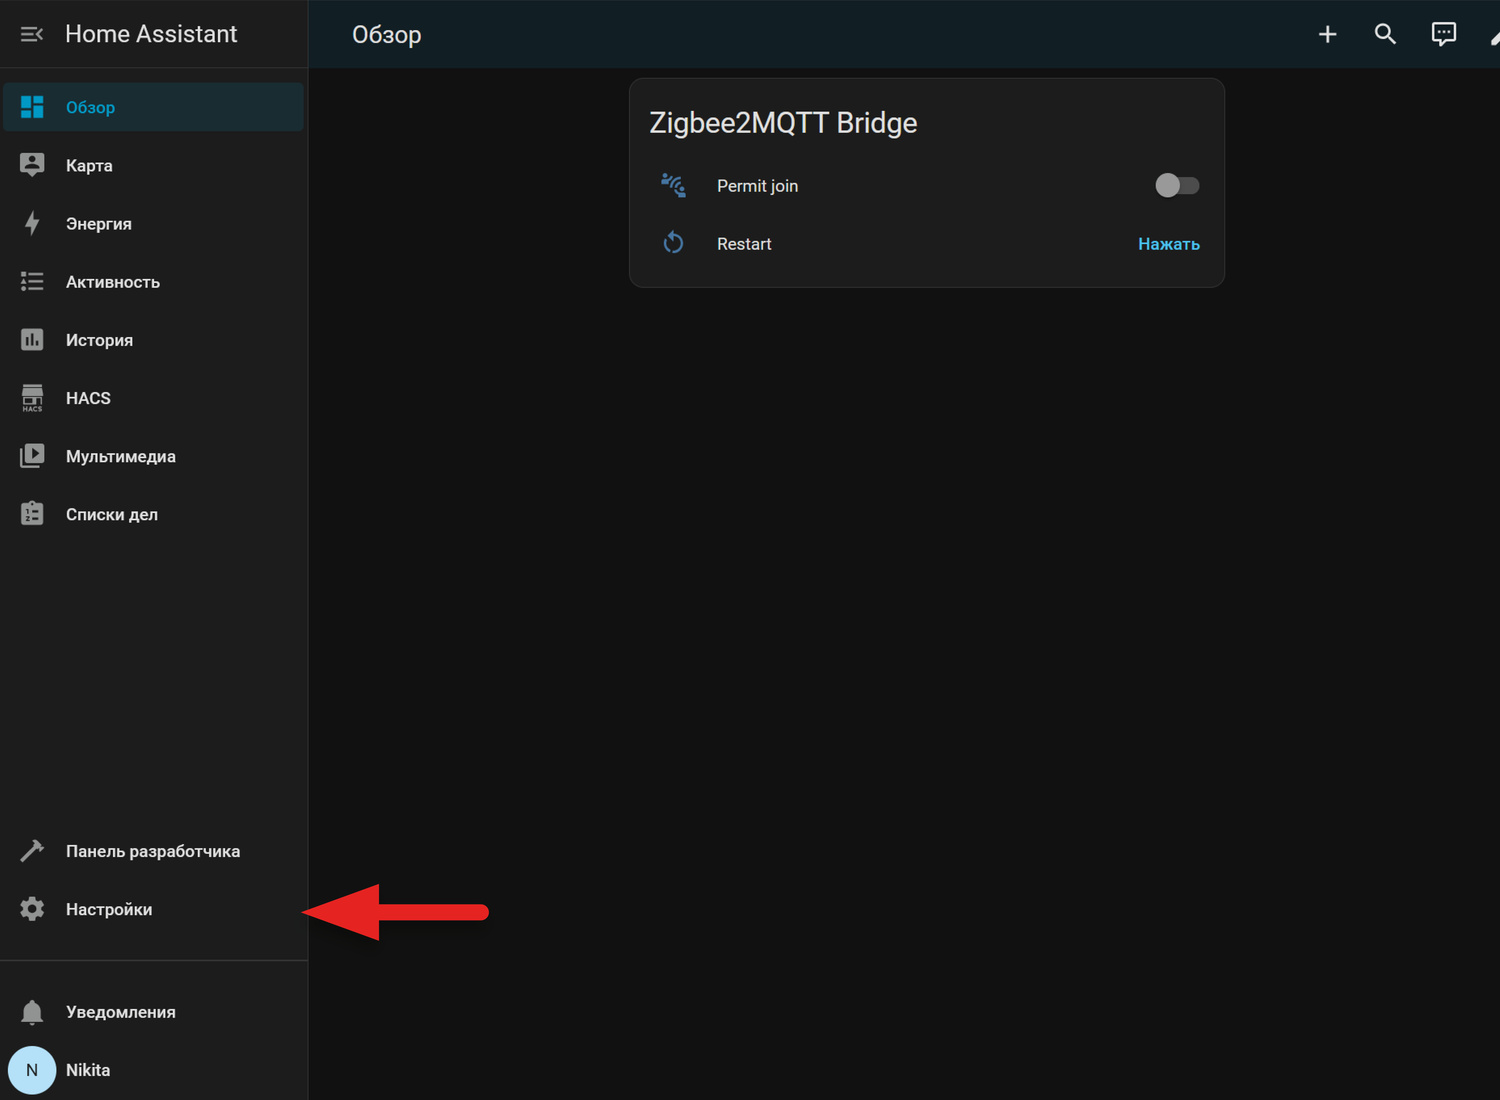
Task: Show the Уведомления menu item
Action: [x=154, y=1012]
